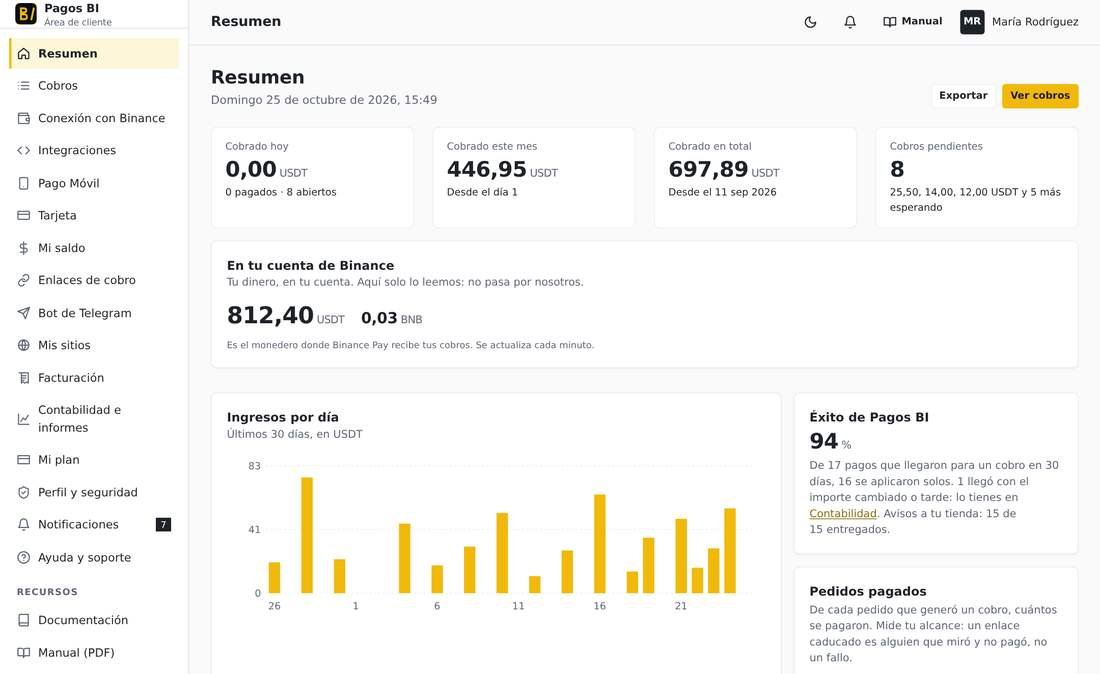Select Mi saldo menu item
This screenshot has width=1100, height=674.
(x=94, y=248)
